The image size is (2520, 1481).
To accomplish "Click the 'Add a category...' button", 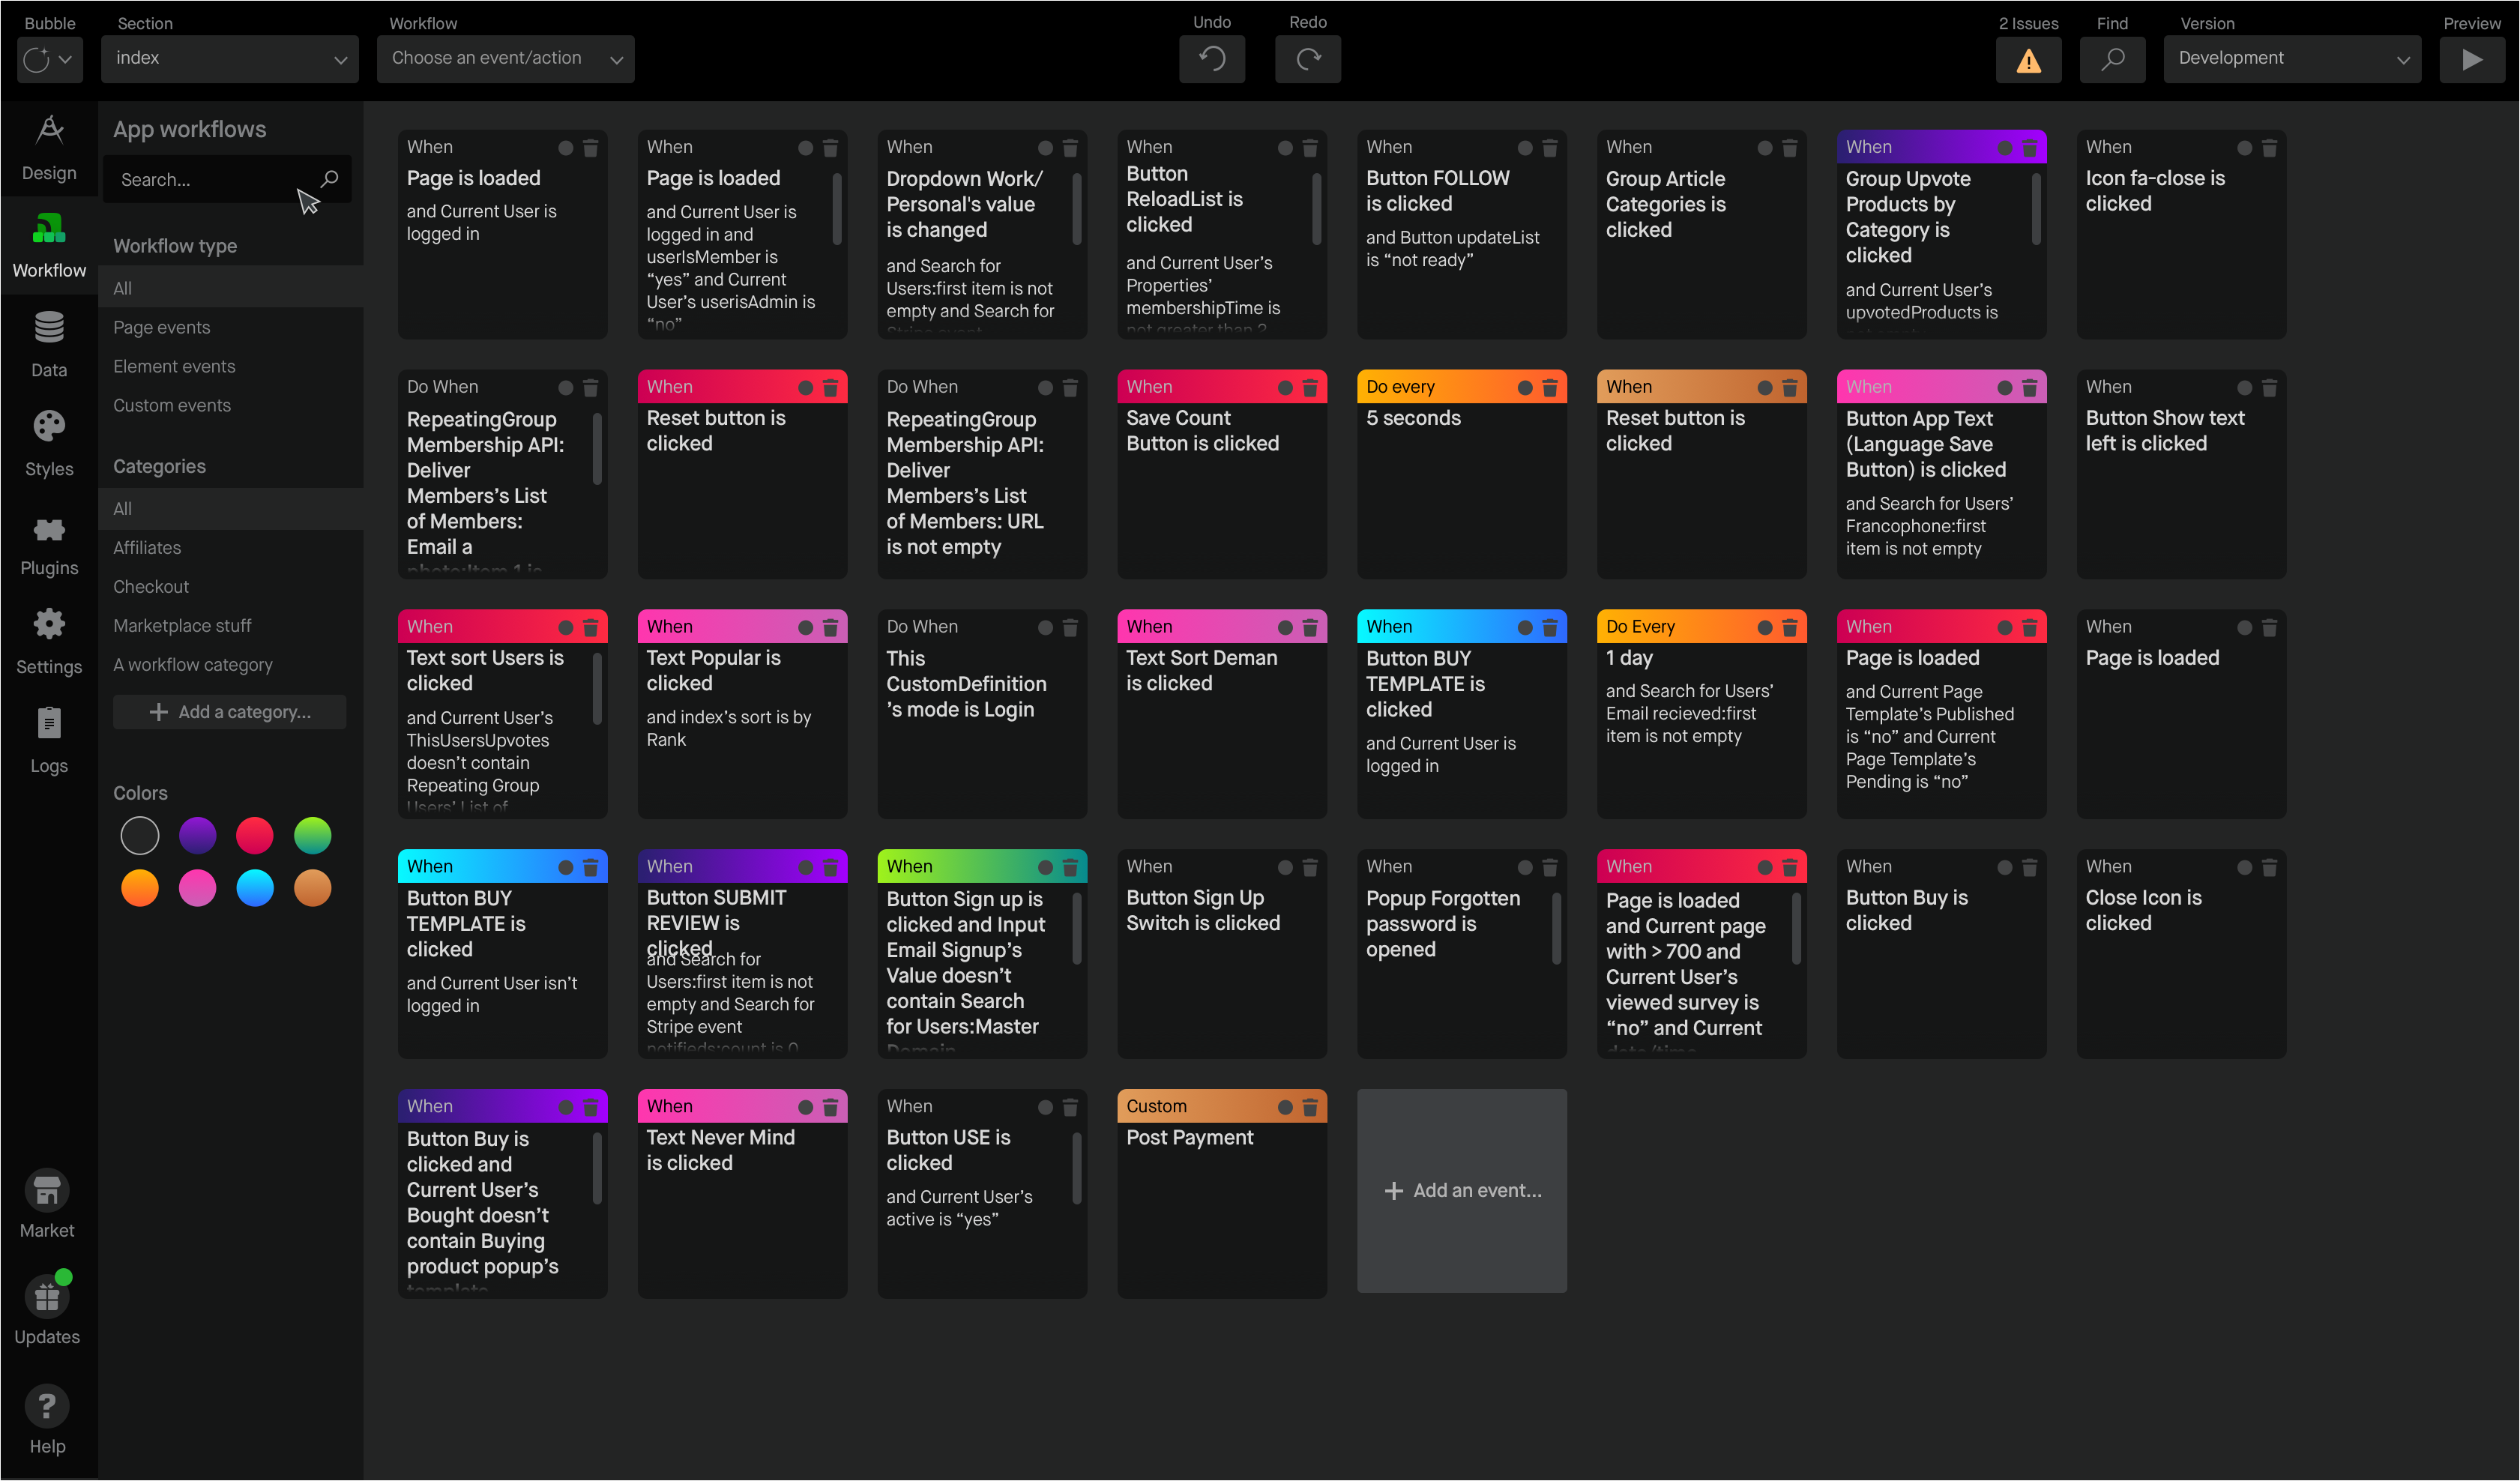I will click(229, 711).
